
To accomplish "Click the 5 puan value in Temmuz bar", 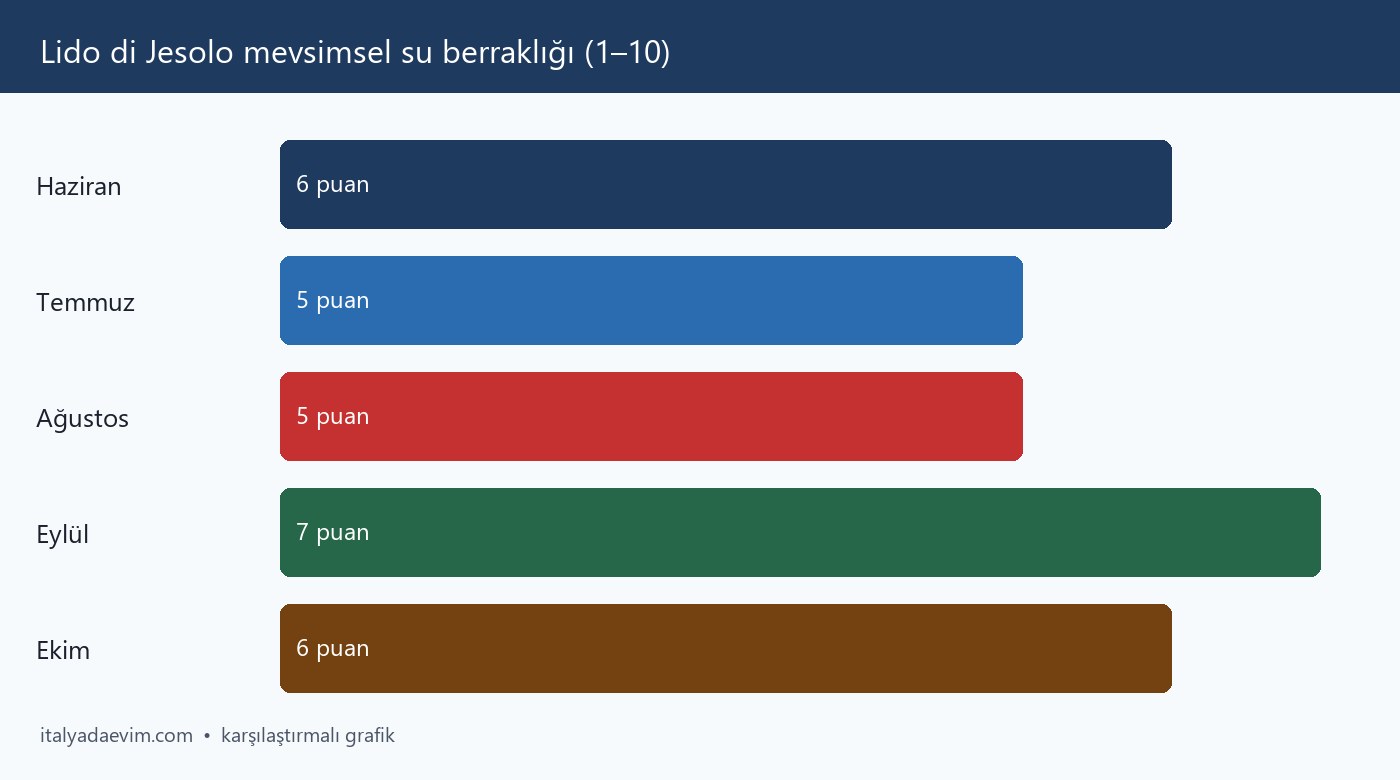I will pos(333,301).
